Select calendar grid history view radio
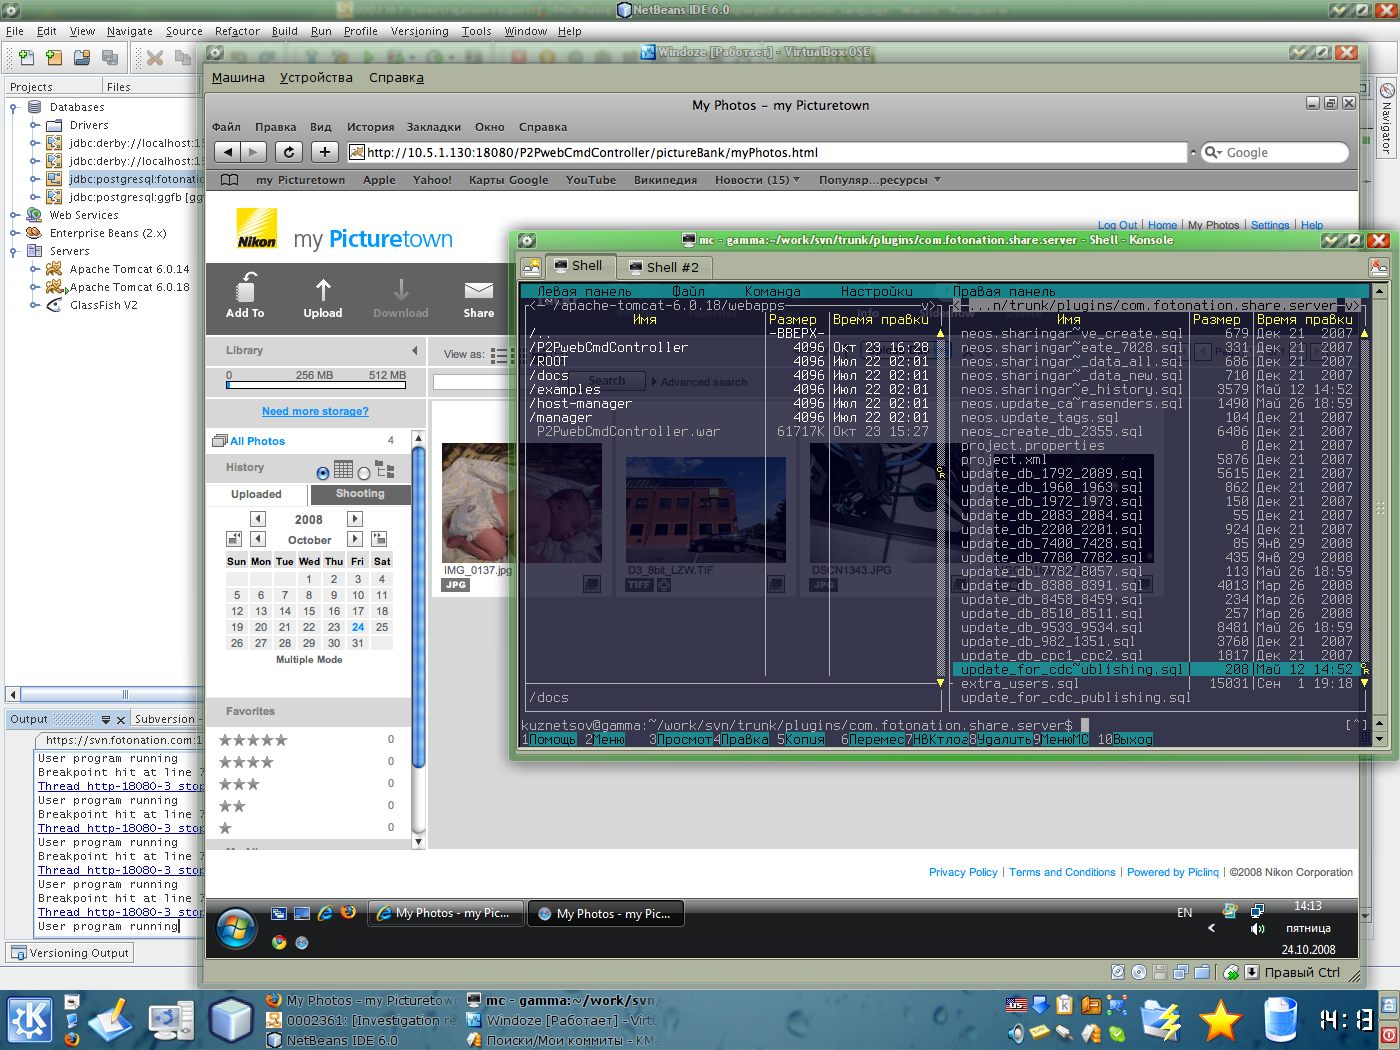Viewport: 1400px width, 1050px height. 322,473
